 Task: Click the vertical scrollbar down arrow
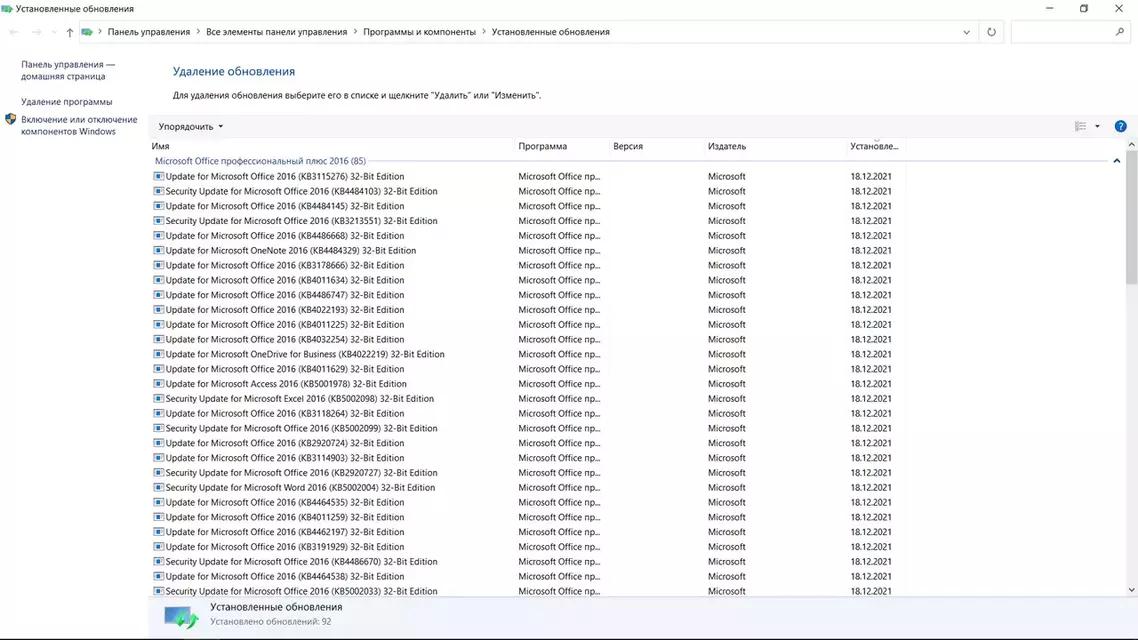[1131, 591]
